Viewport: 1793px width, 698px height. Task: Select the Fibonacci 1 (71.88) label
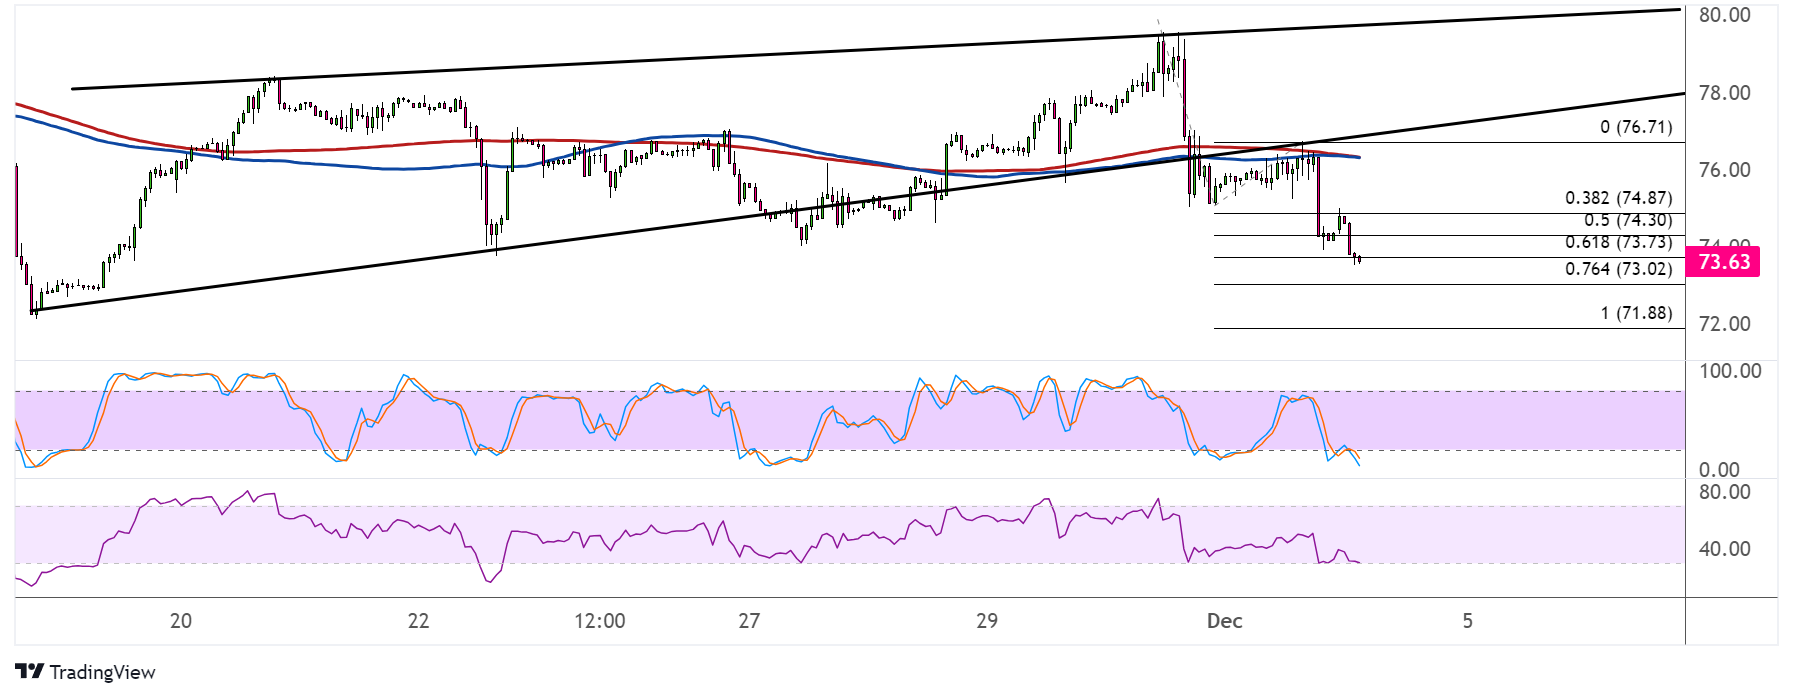coord(1636,313)
